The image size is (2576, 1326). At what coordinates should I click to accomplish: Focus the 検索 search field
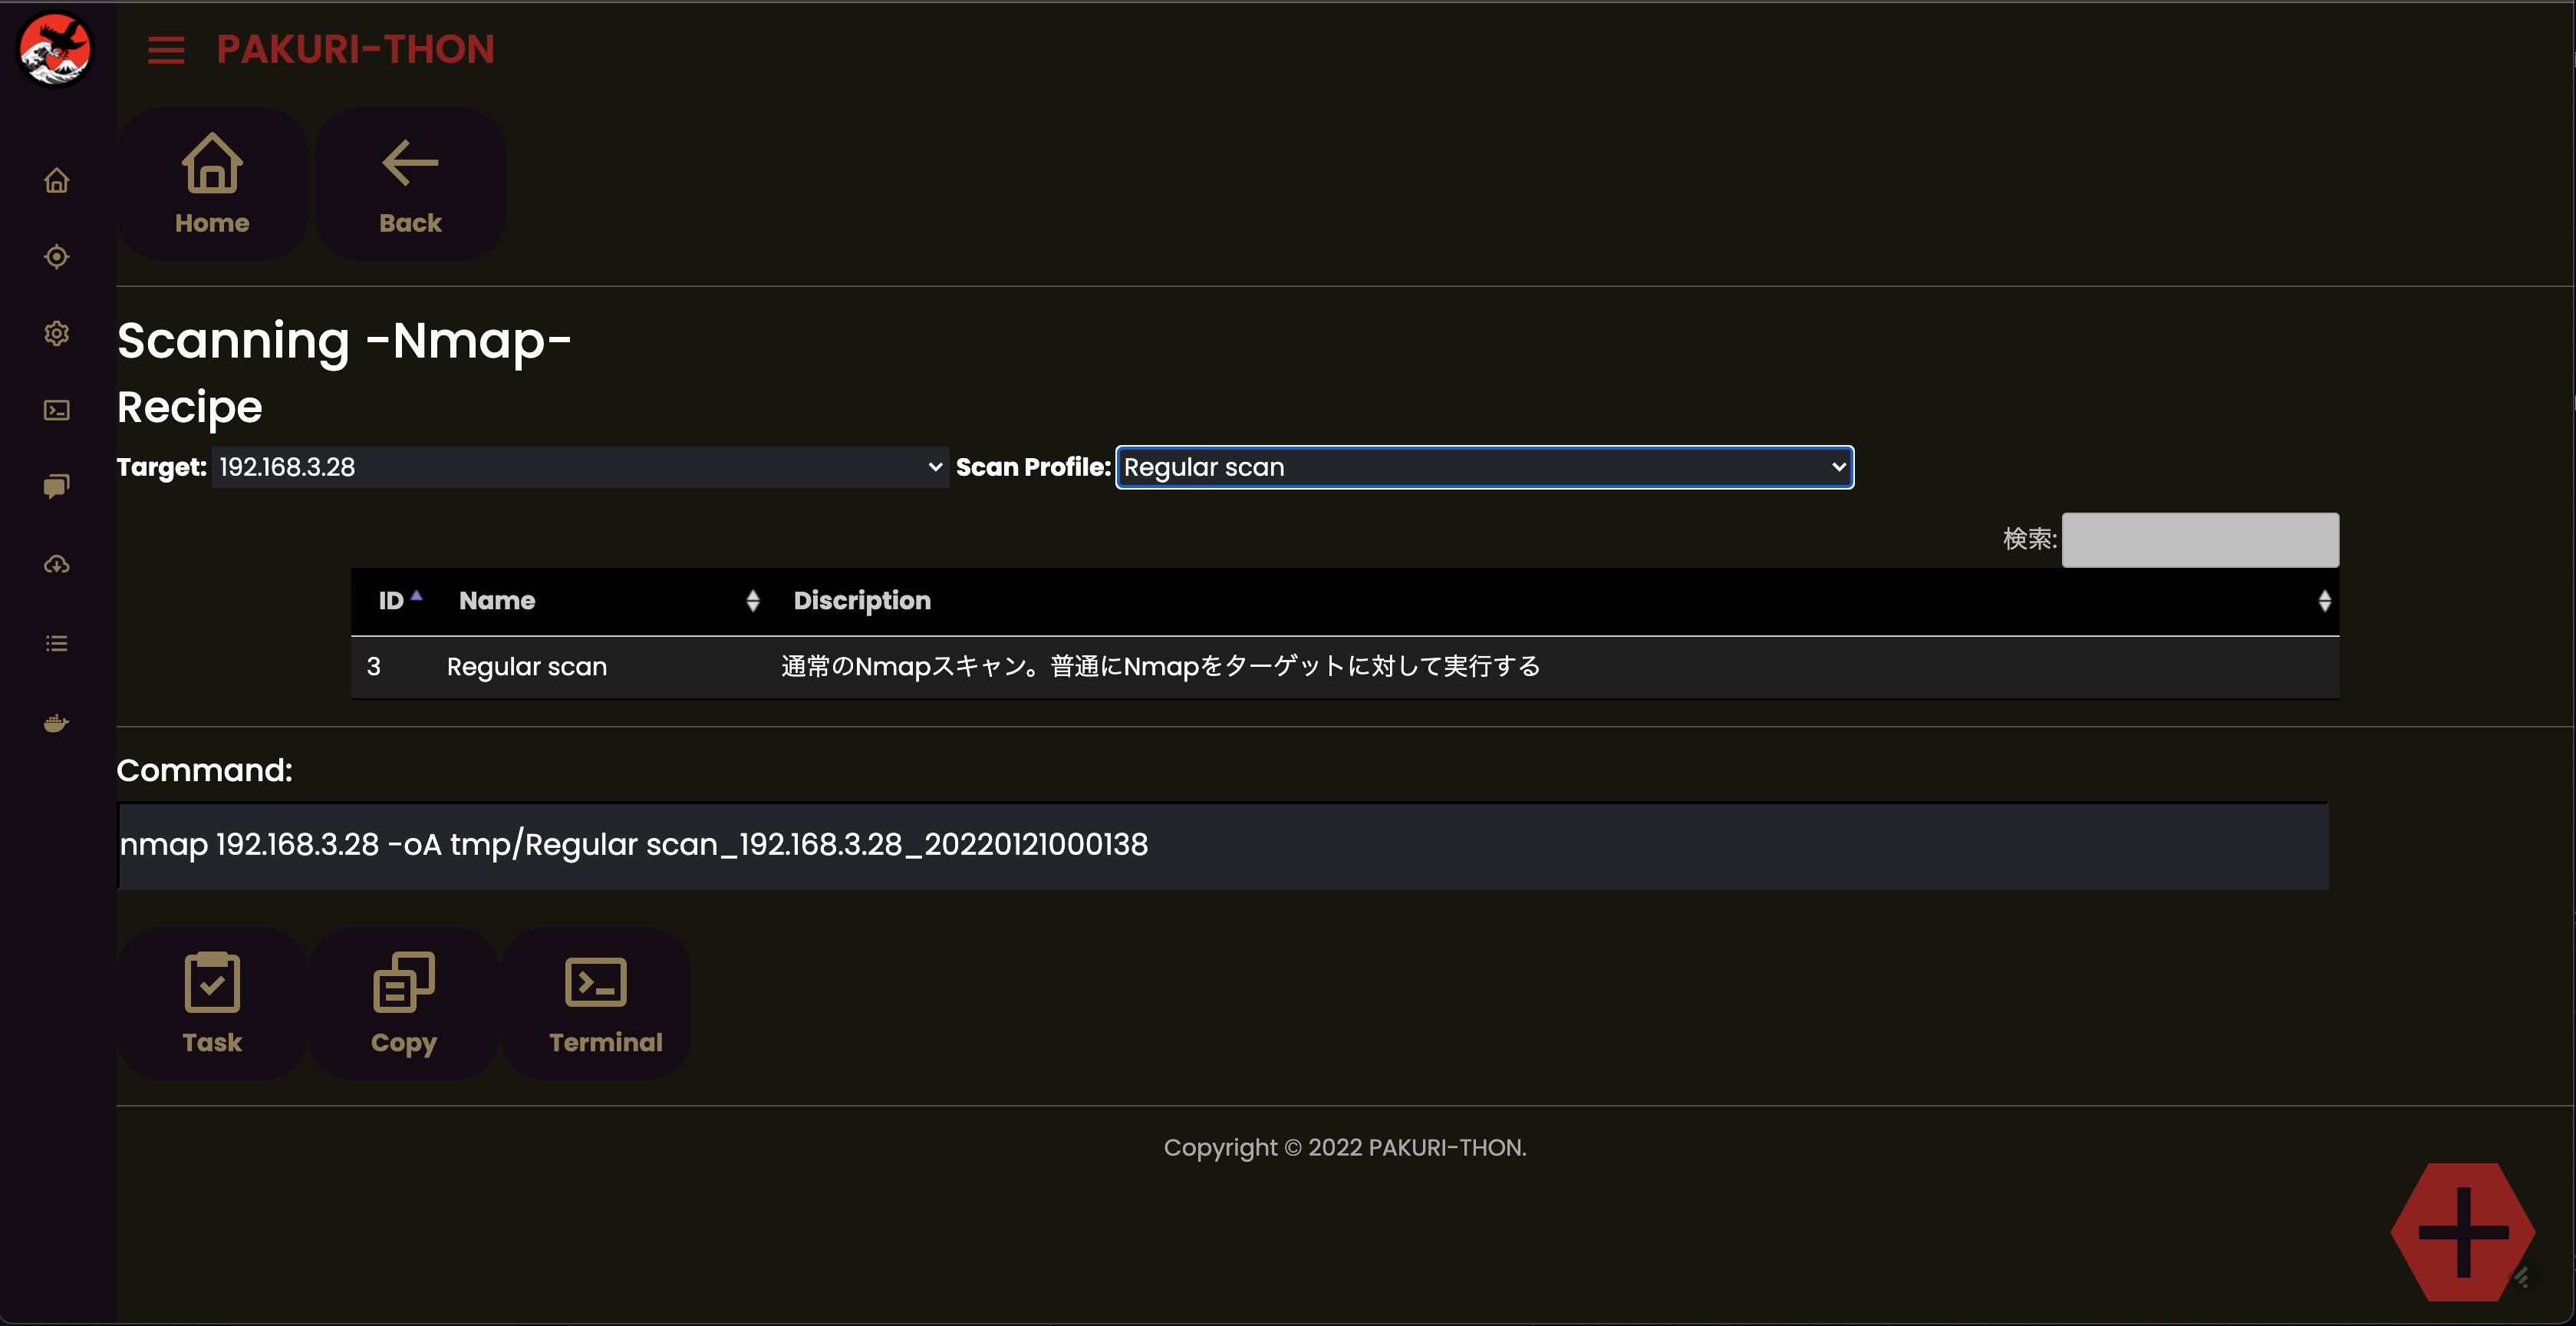(2200, 540)
